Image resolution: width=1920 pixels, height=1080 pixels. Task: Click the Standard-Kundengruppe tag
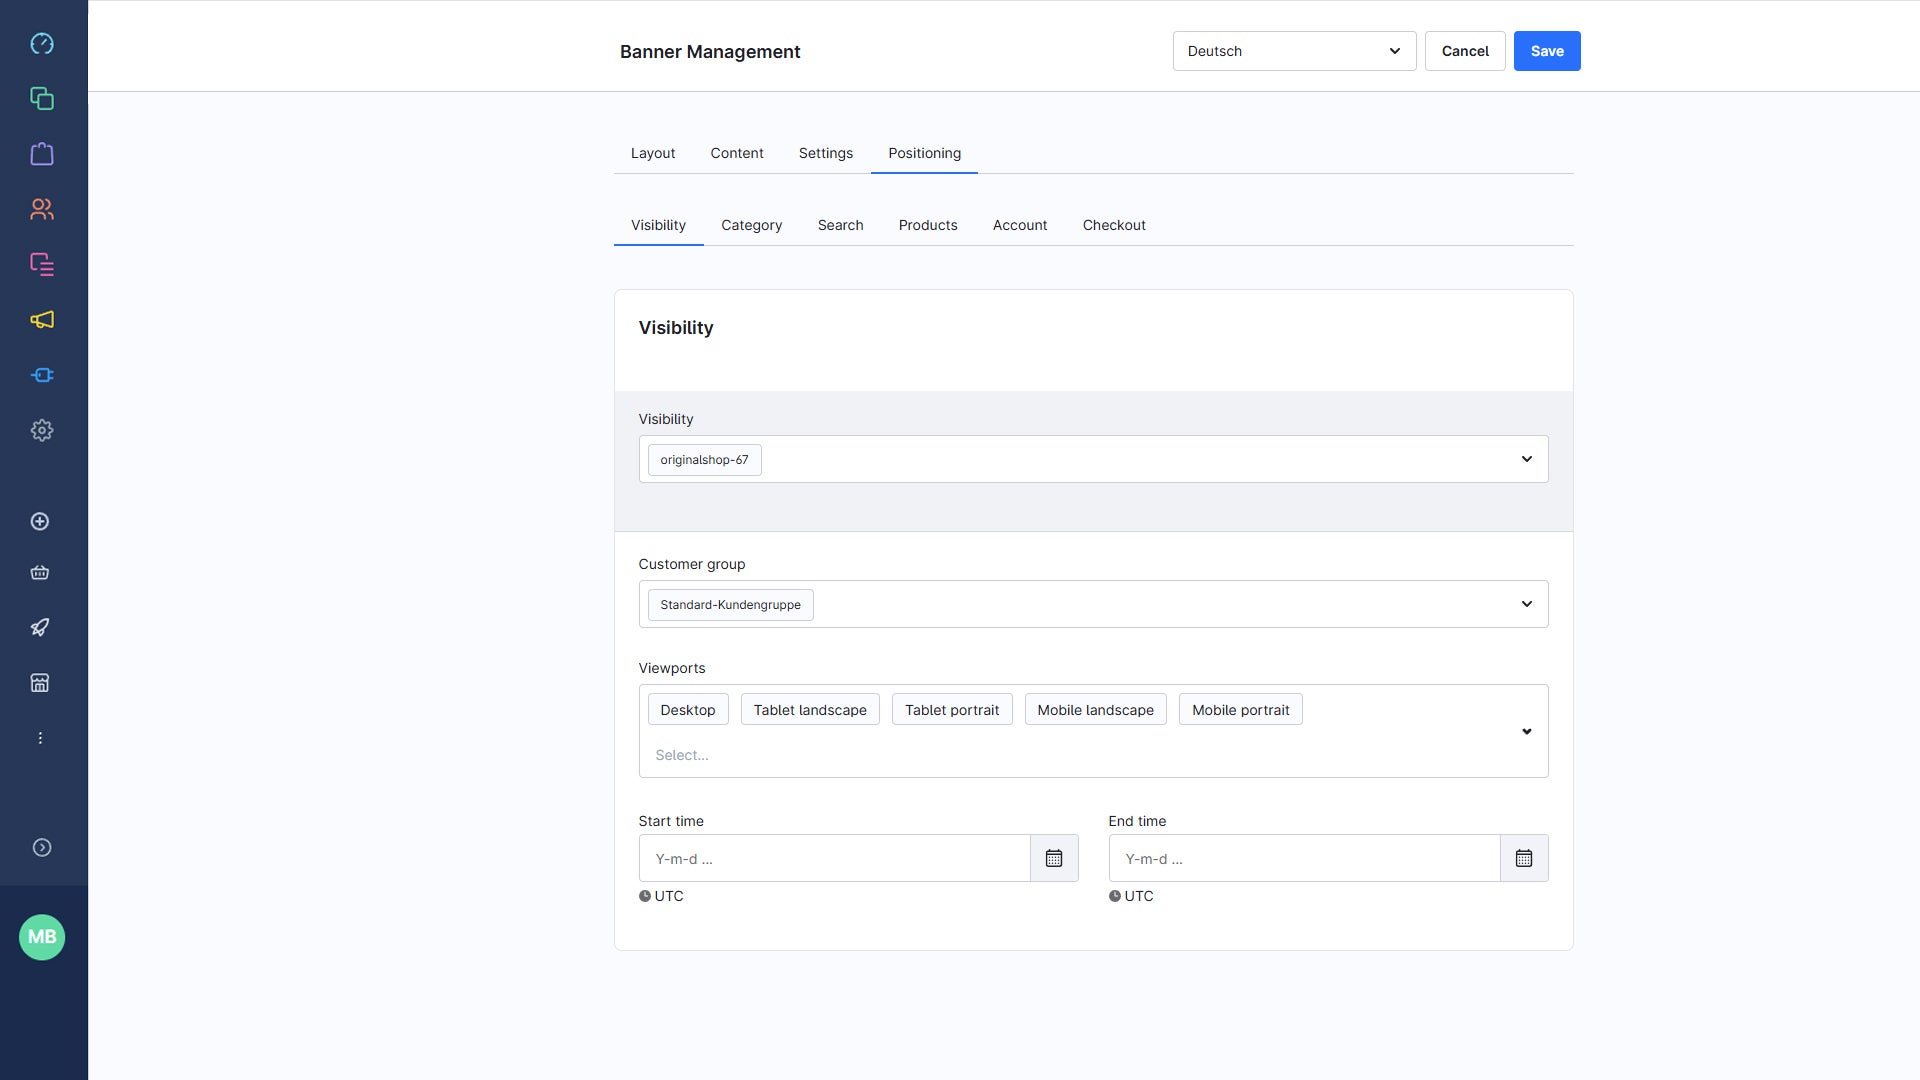pos(730,605)
